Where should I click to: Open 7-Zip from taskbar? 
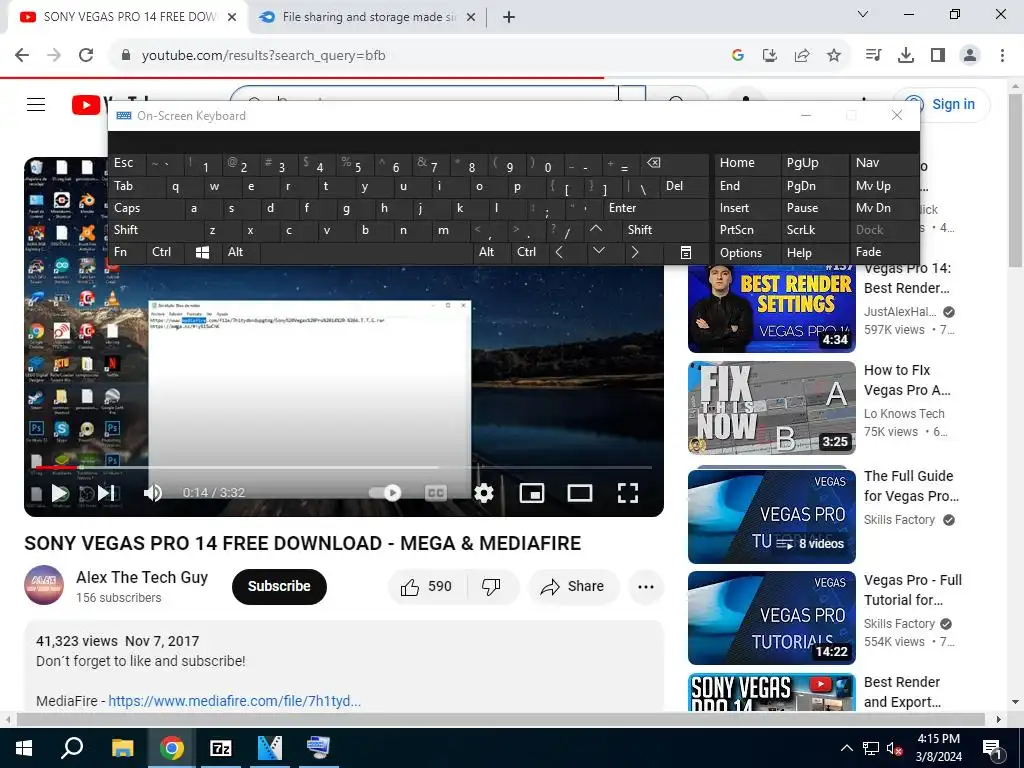(221, 748)
